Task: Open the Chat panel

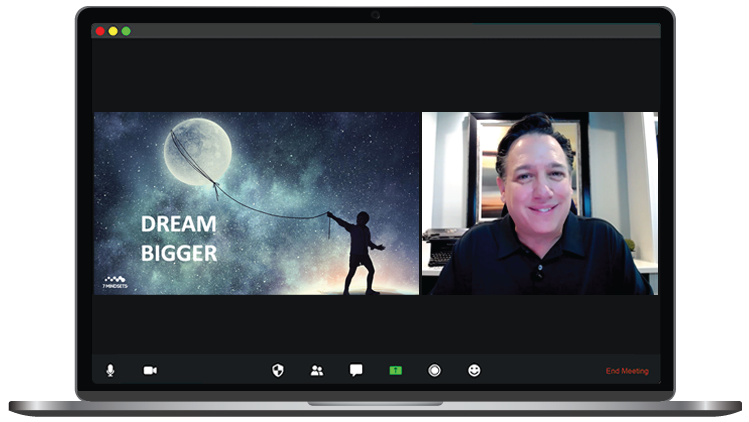Action: pyautogui.click(x=356, y=370)
